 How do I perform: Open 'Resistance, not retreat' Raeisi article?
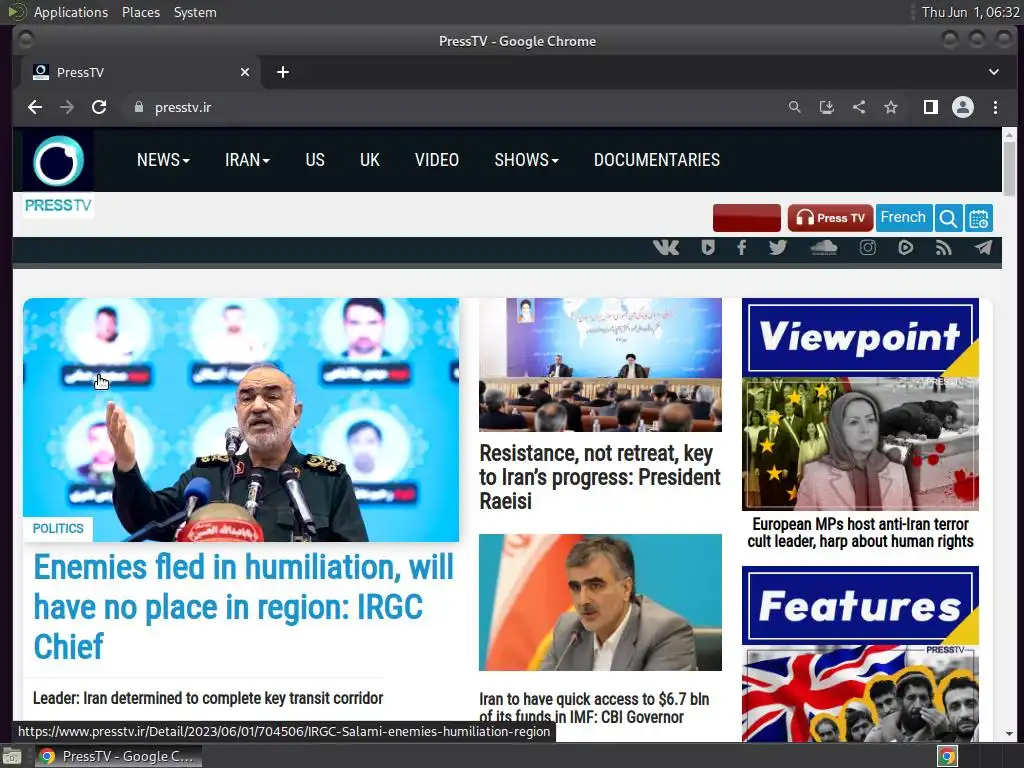coord(600,477)
